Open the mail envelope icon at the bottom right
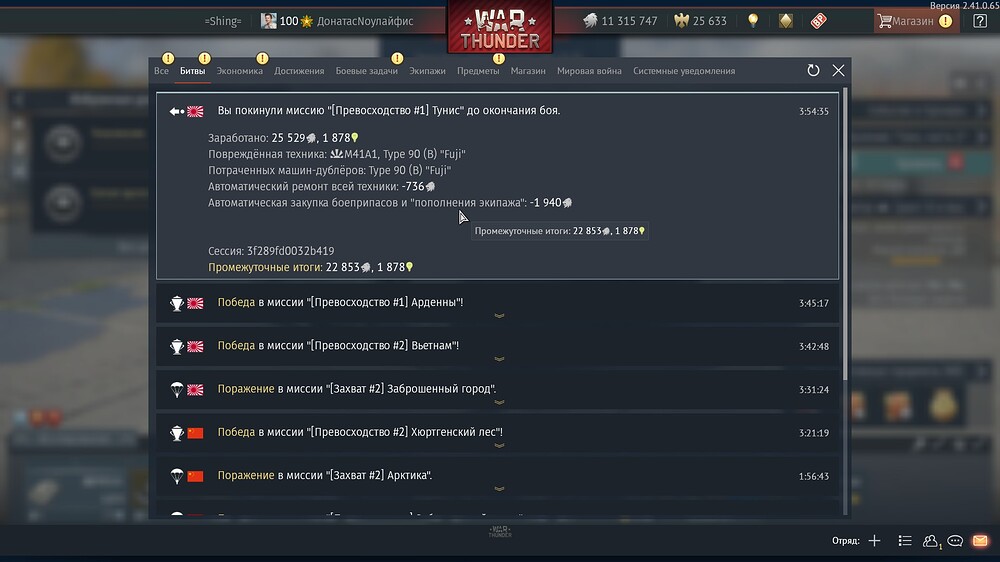1000x562 pixels. (x=980, y=541)
